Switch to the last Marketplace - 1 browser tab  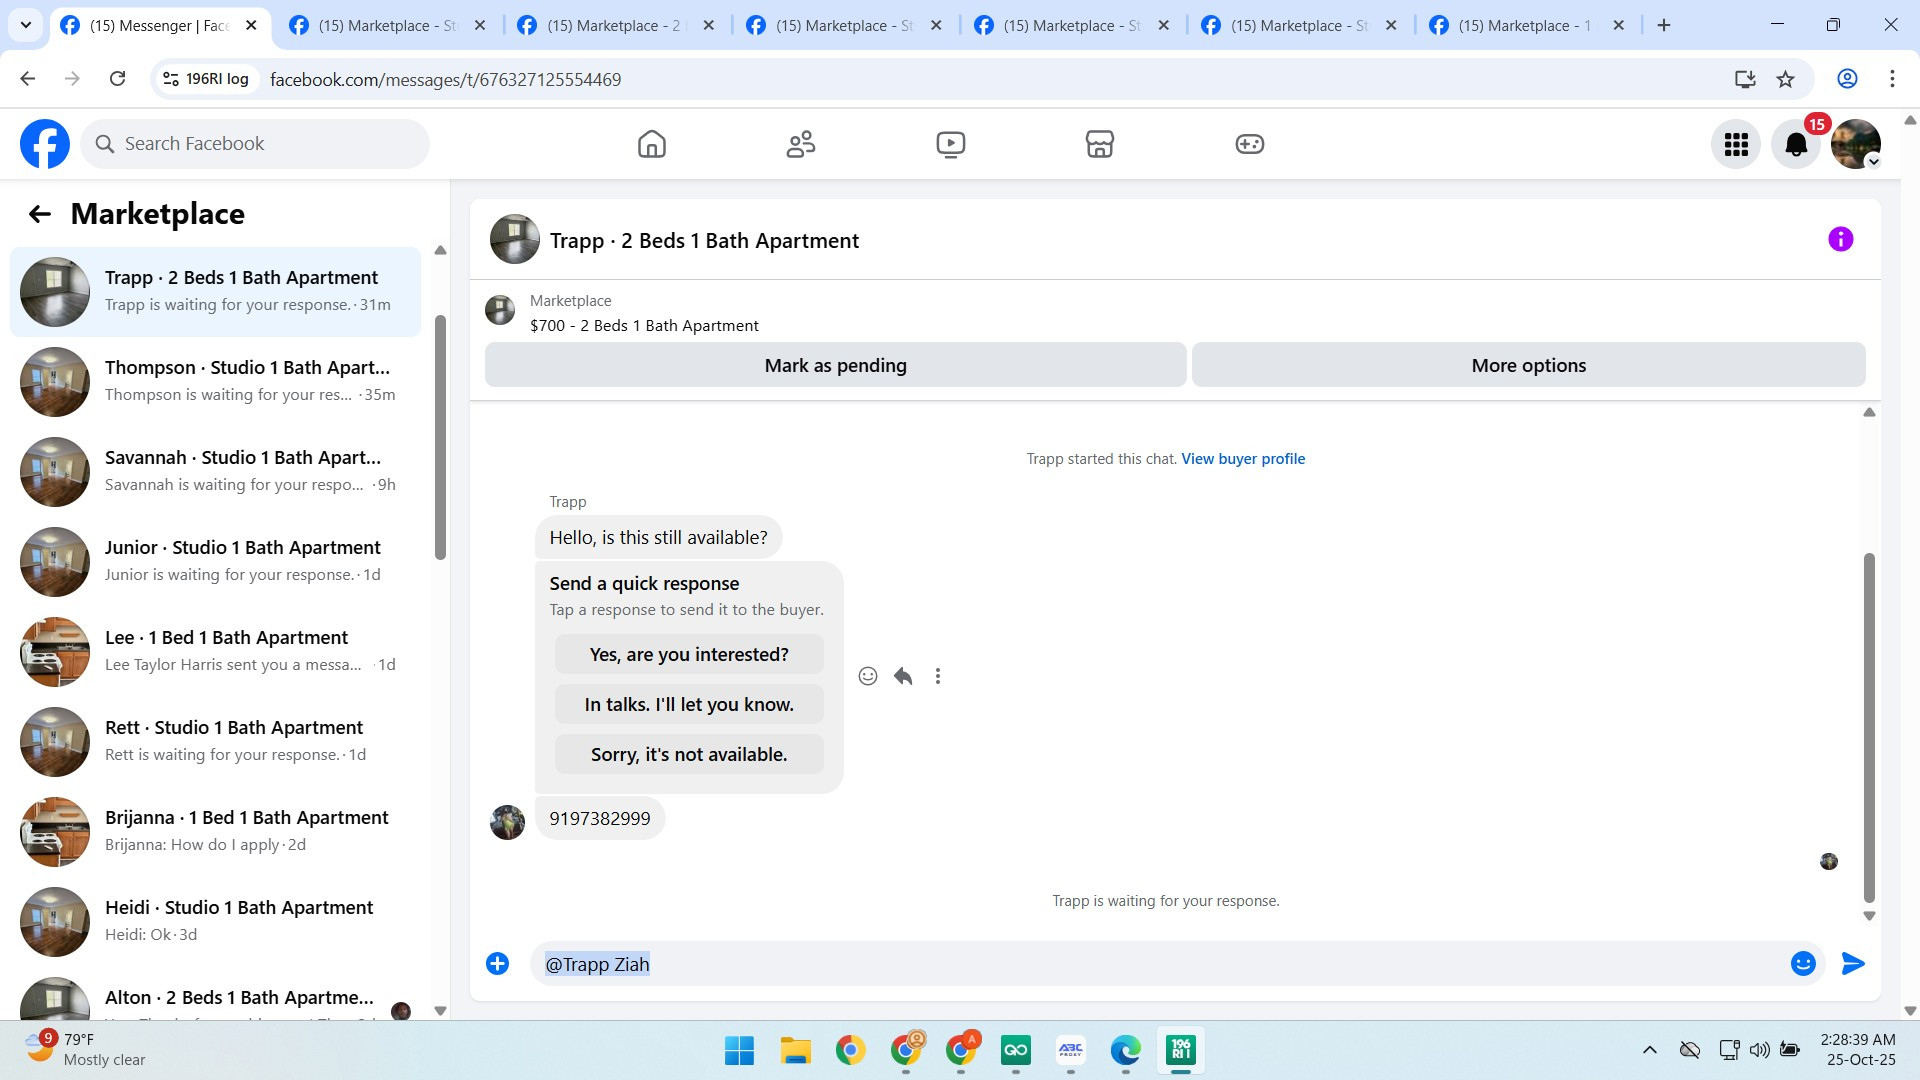[1527, 26]
